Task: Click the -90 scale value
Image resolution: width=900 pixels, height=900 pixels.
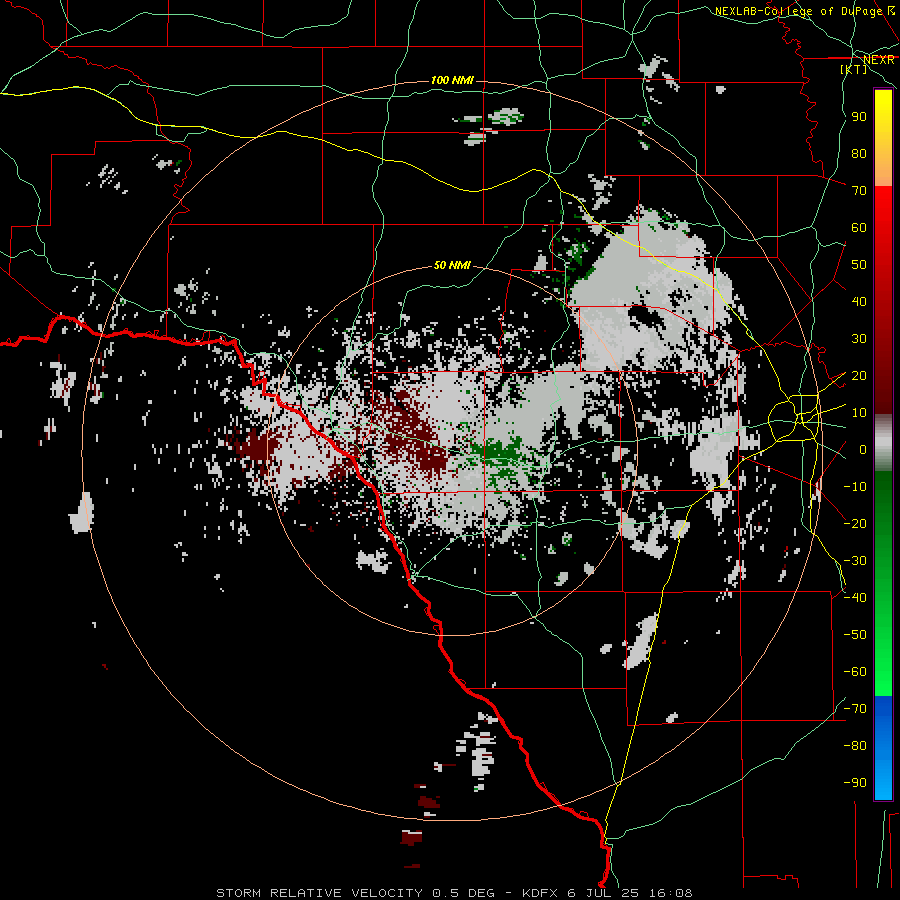Action: pos(855,783)
